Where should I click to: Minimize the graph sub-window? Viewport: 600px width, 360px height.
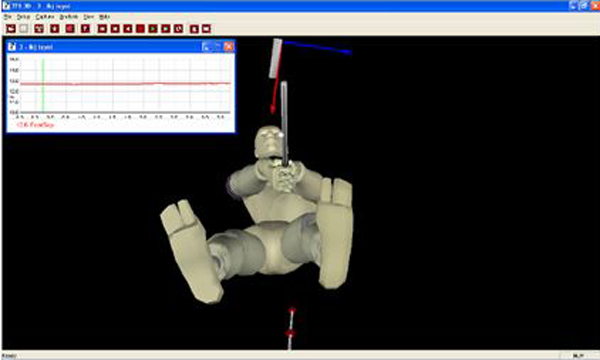tap(206, 47)
